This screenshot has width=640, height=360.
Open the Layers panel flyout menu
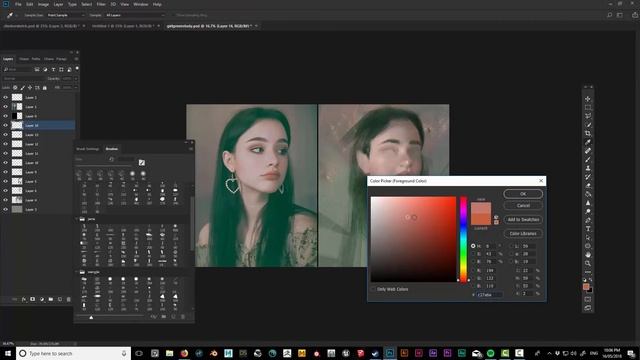[x=76, y=59]
